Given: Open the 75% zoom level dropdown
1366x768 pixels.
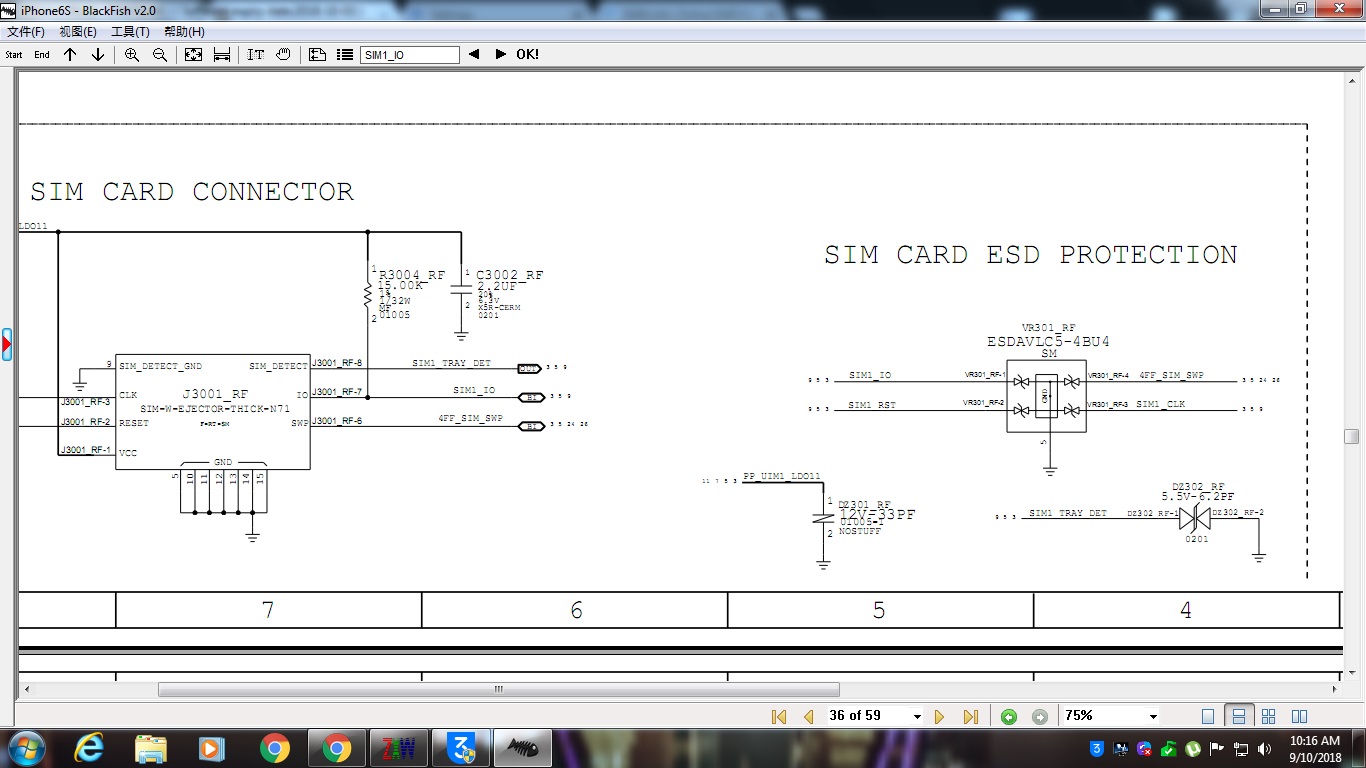Looking at the screenshot, I should (1153, 717).
